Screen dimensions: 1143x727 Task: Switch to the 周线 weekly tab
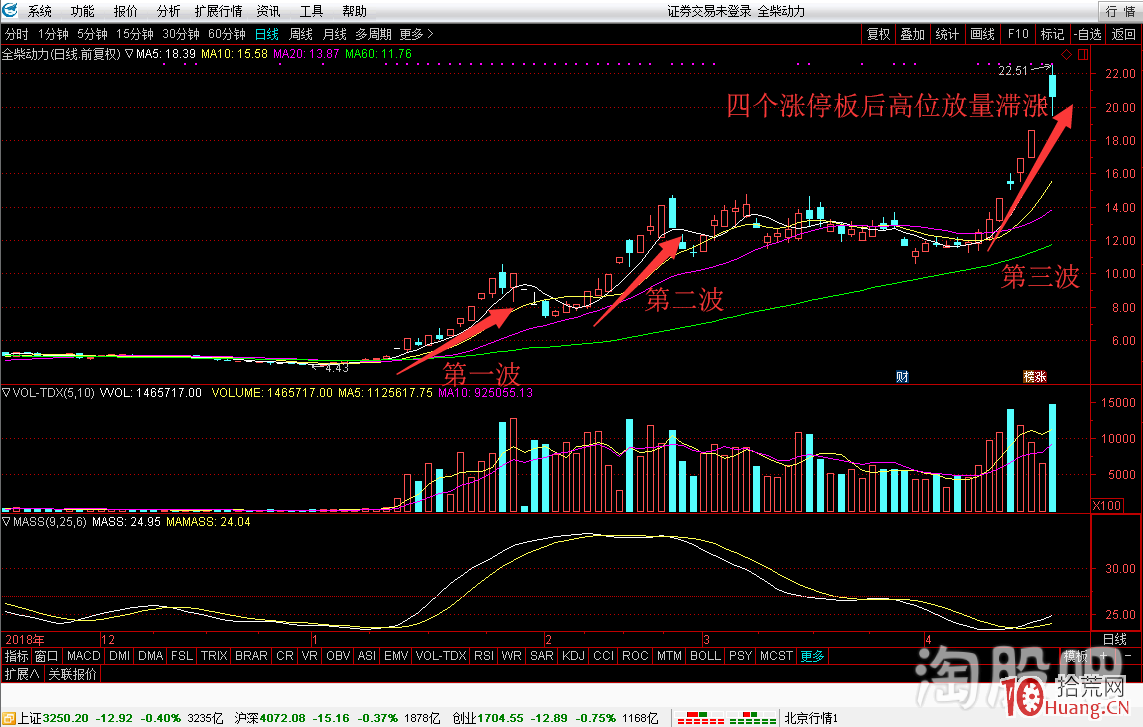tap(300, 34)
